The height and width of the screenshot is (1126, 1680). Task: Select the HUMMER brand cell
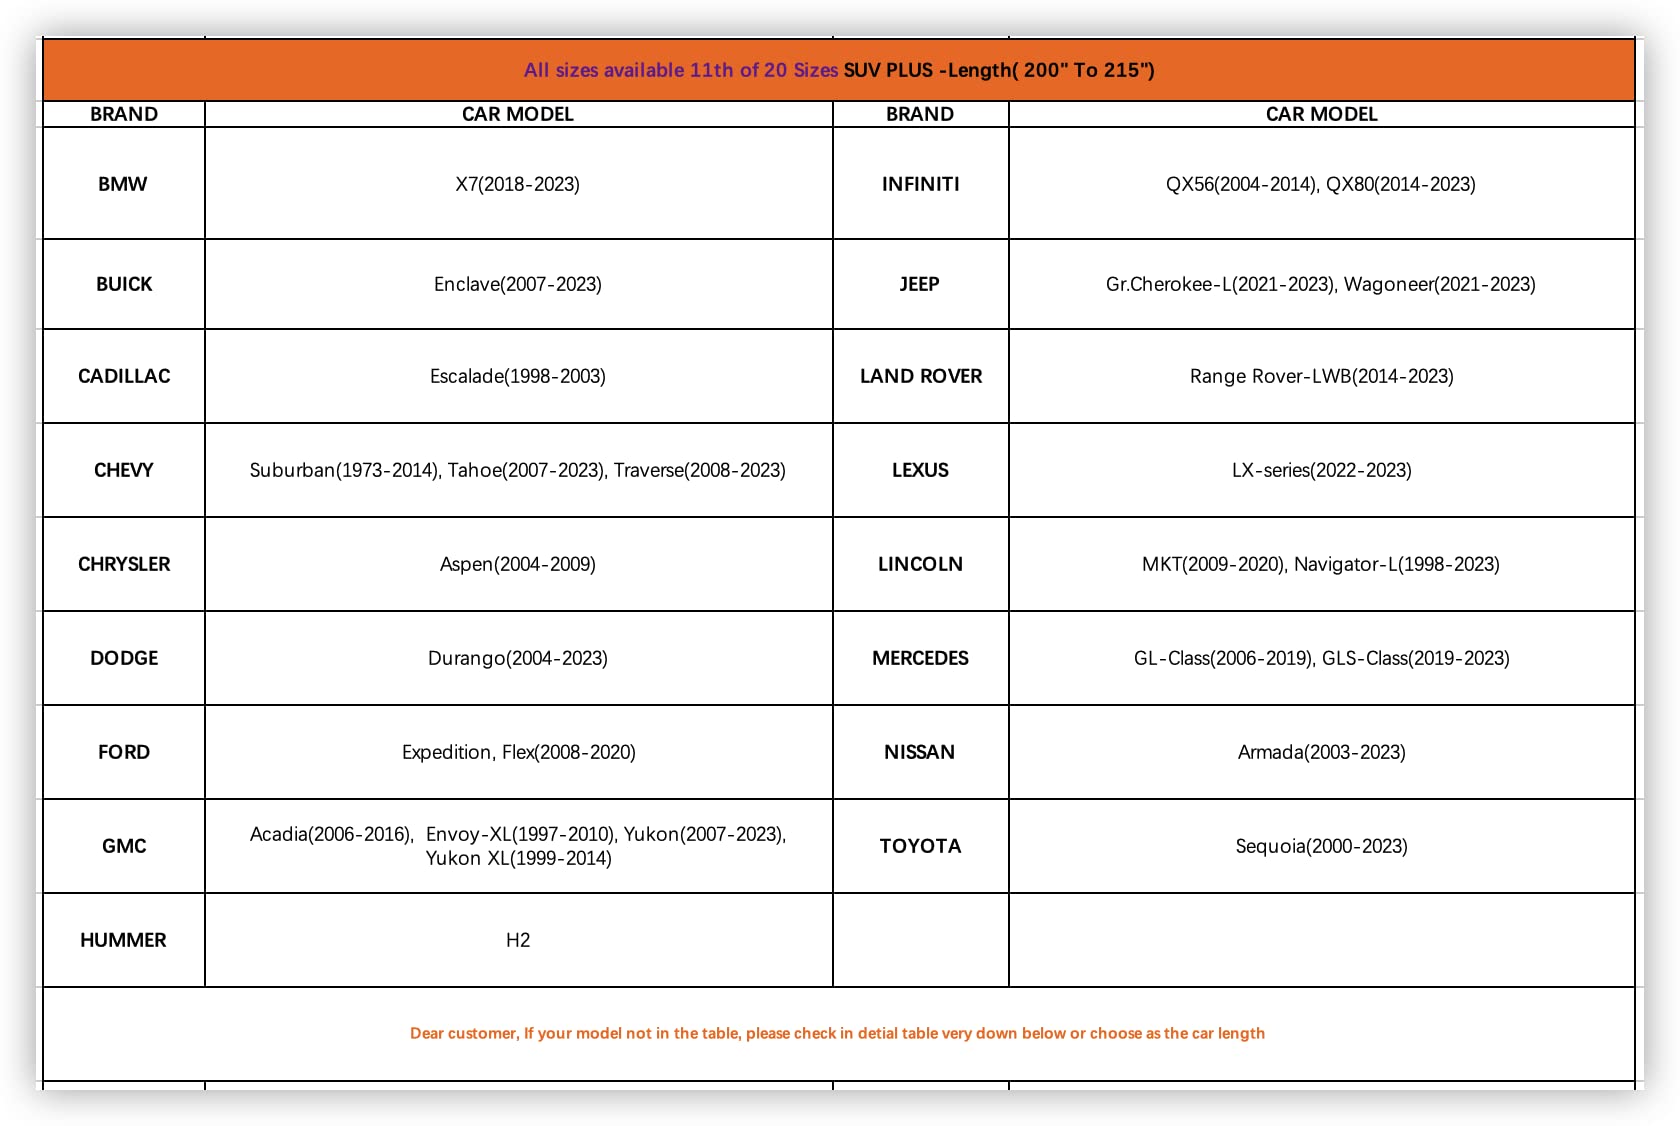124,940
